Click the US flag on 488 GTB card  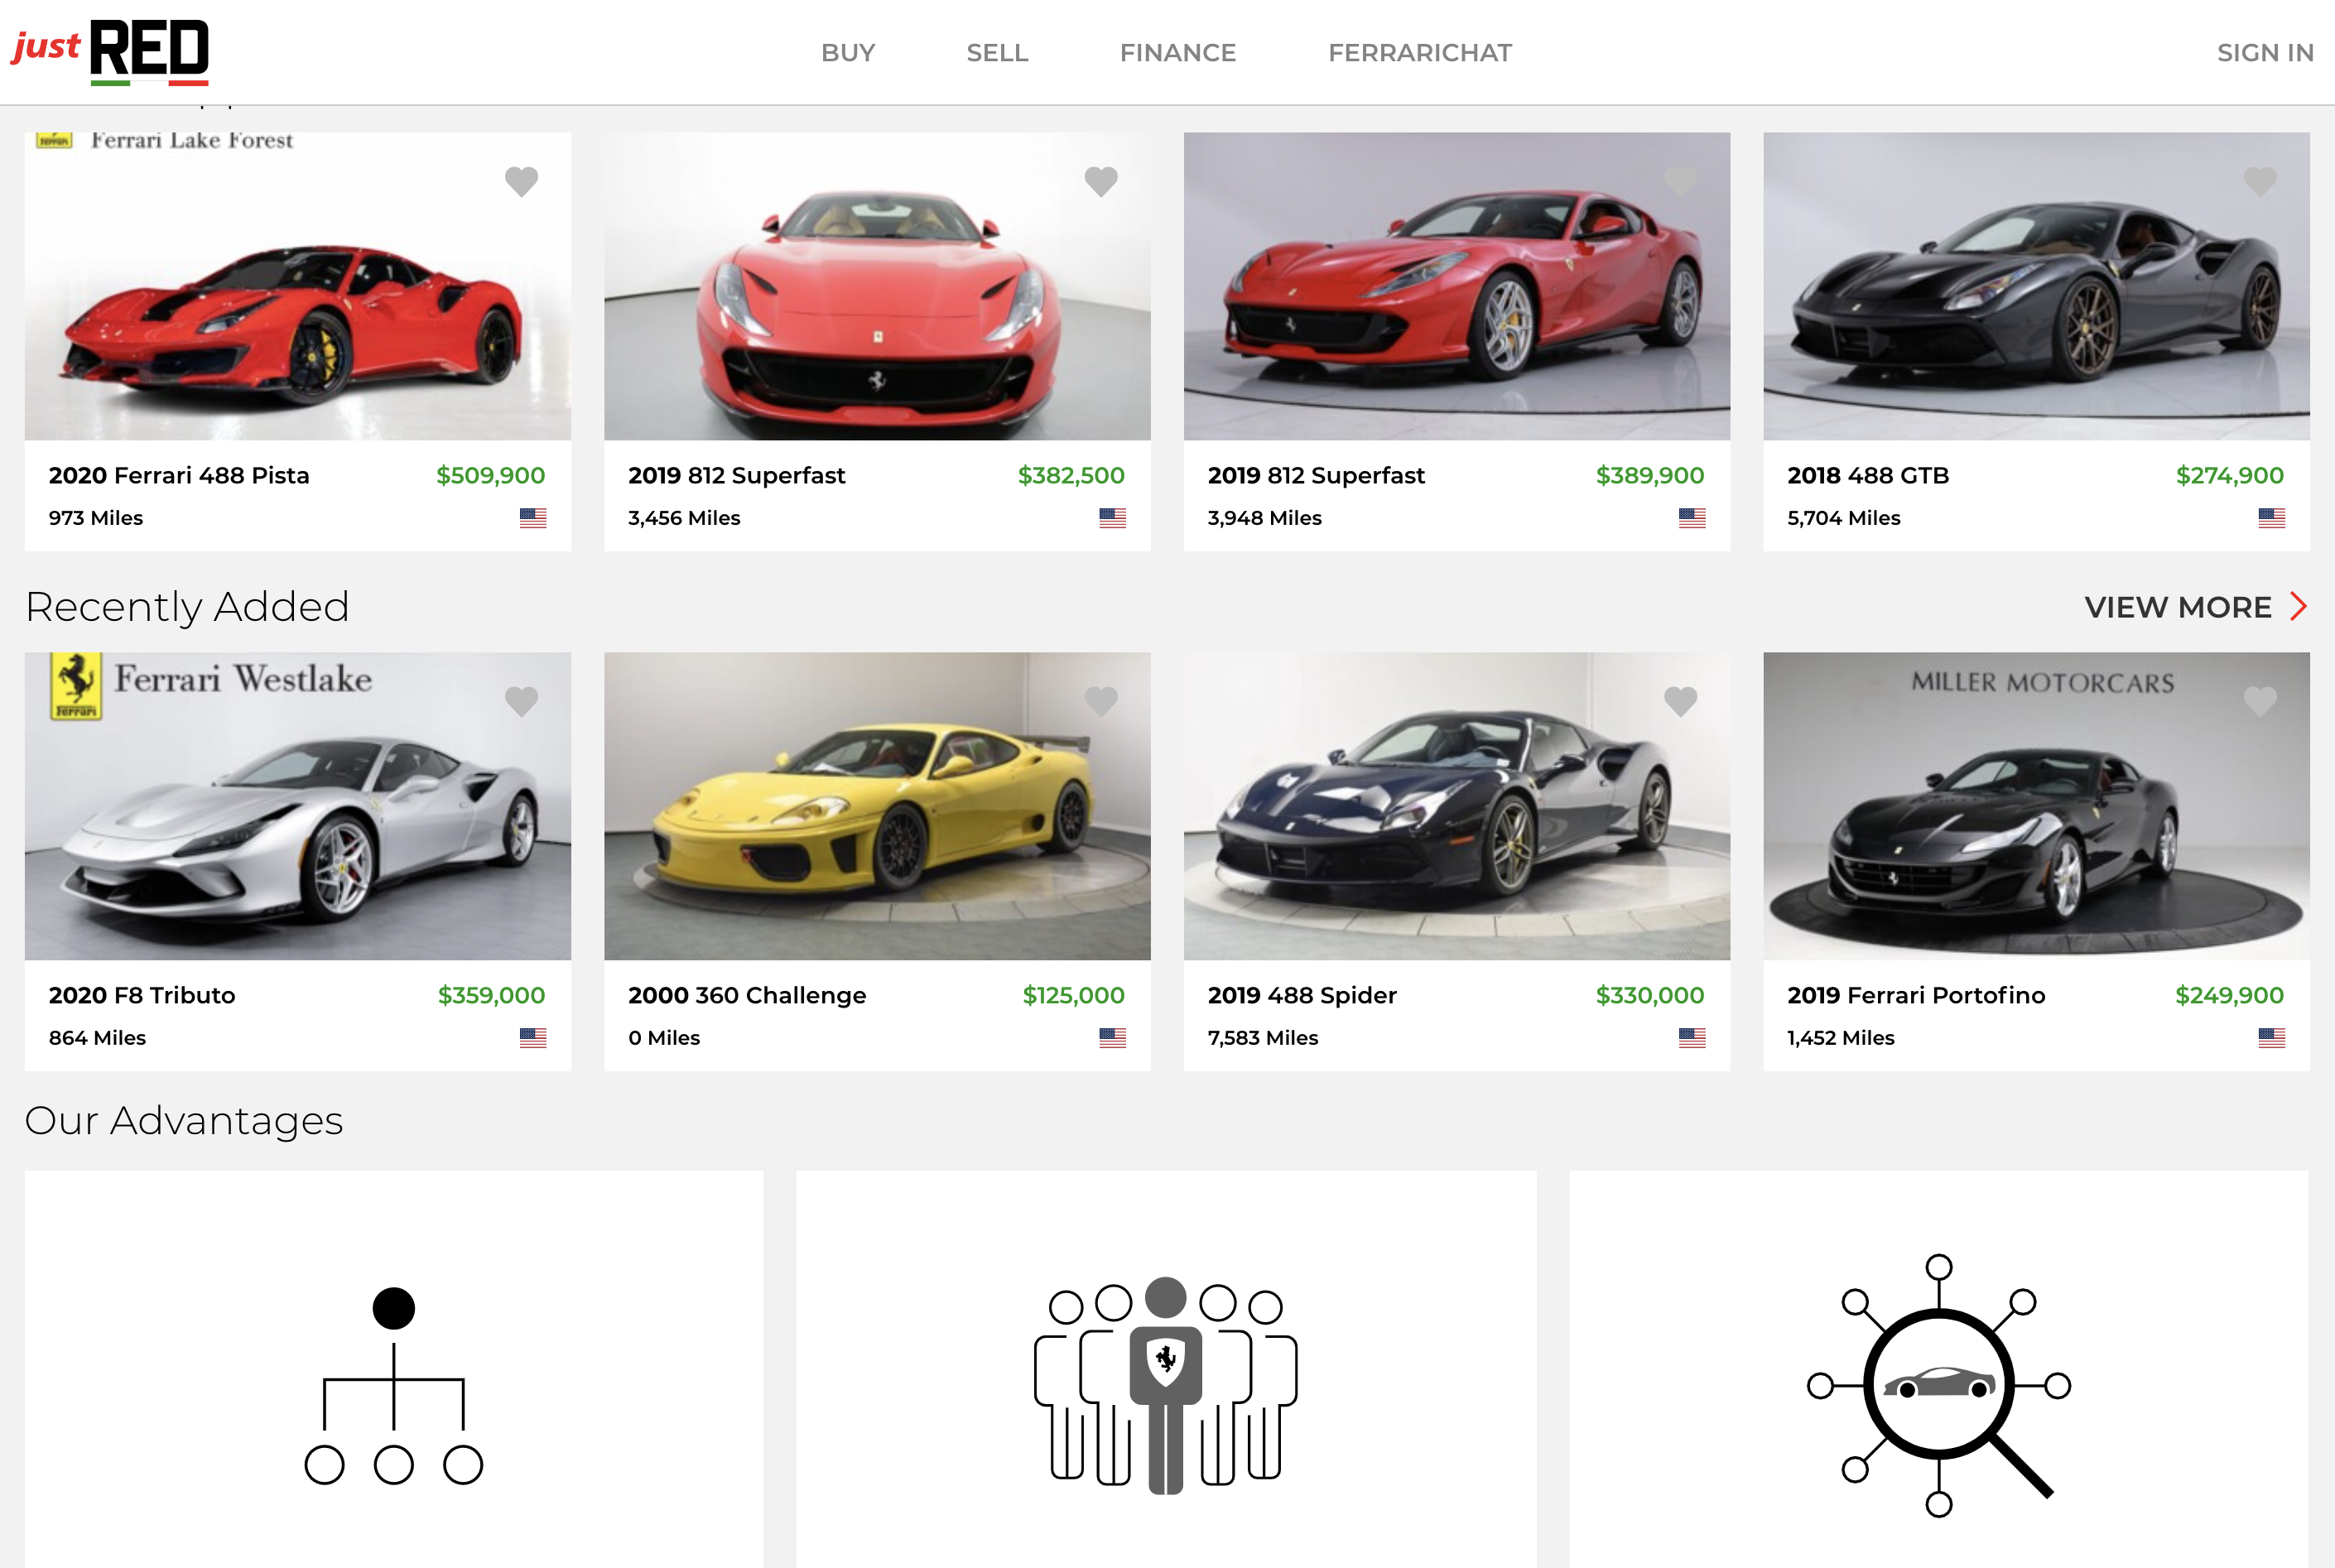point(2272,517)
